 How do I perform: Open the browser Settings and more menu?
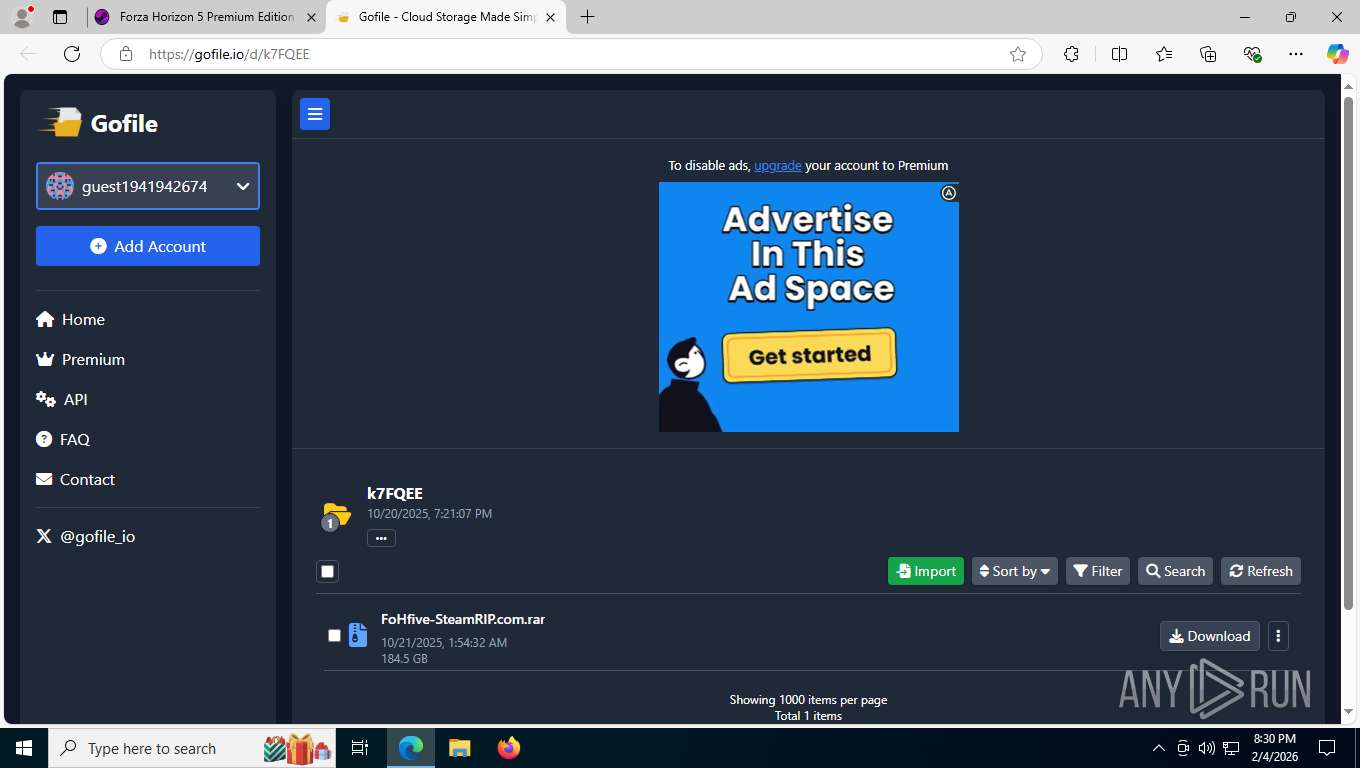(x=1296, y=54)
